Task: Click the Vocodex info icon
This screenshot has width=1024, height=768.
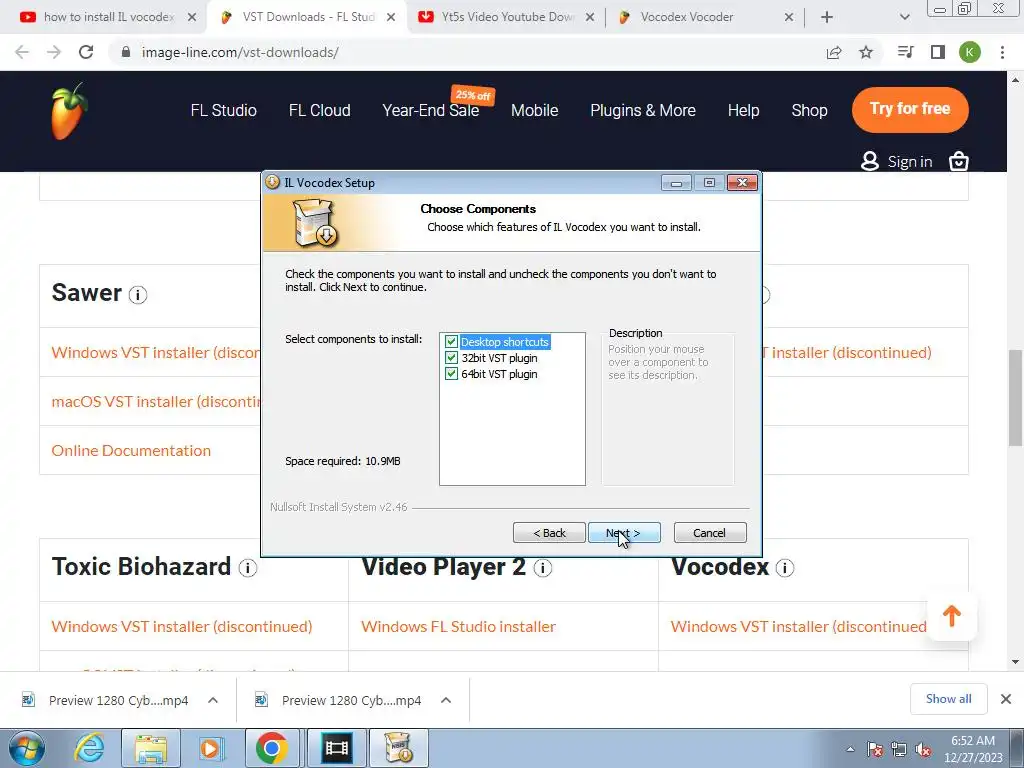Action: 785,568
